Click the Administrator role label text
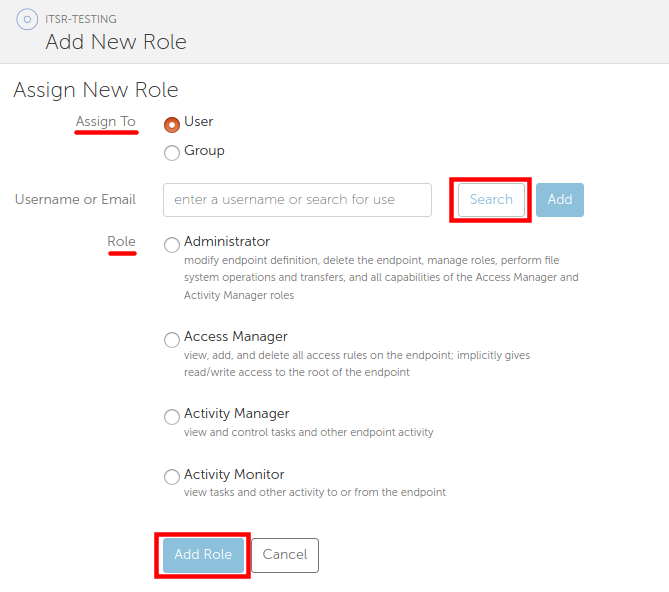The image size is (669, 592). [x=227, y=241]
